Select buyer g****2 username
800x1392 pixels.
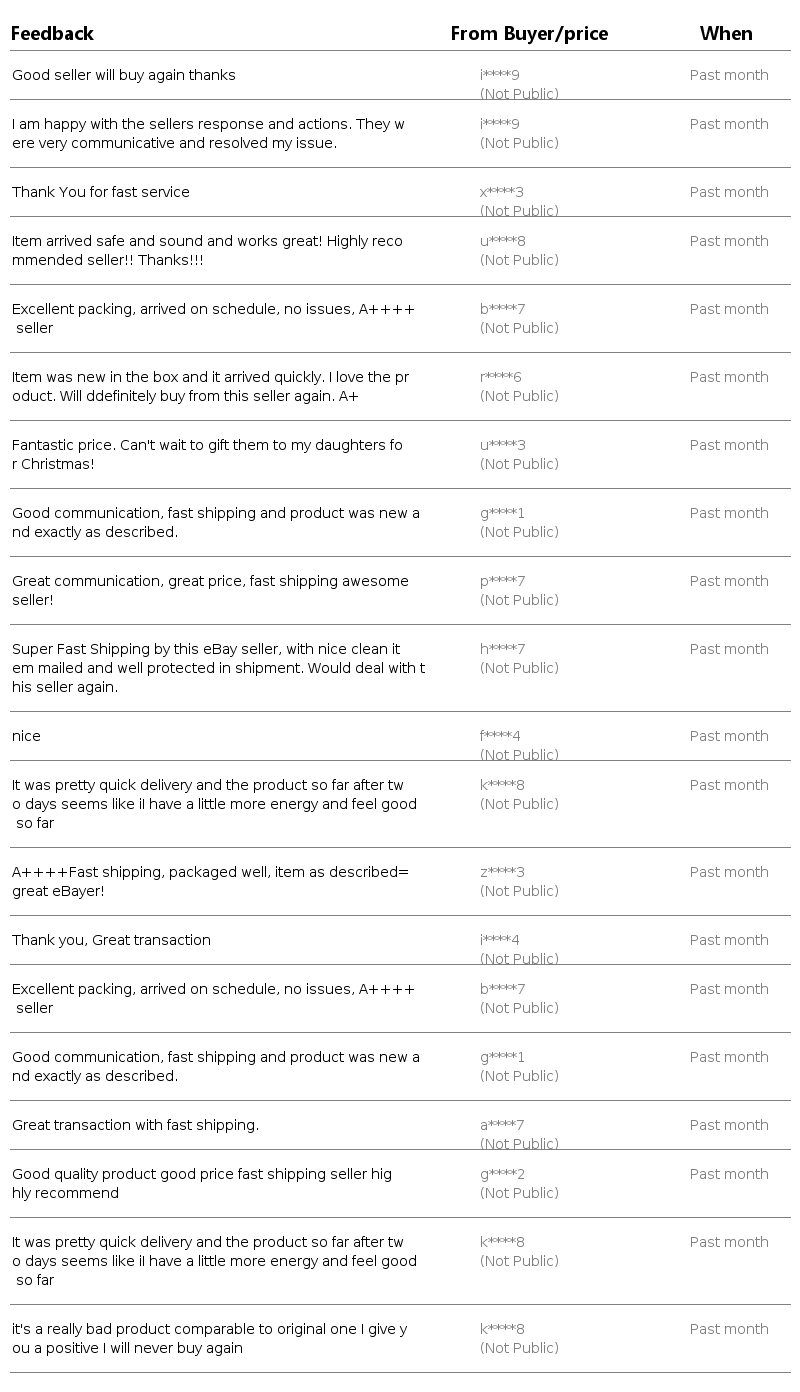point(502,1174)
